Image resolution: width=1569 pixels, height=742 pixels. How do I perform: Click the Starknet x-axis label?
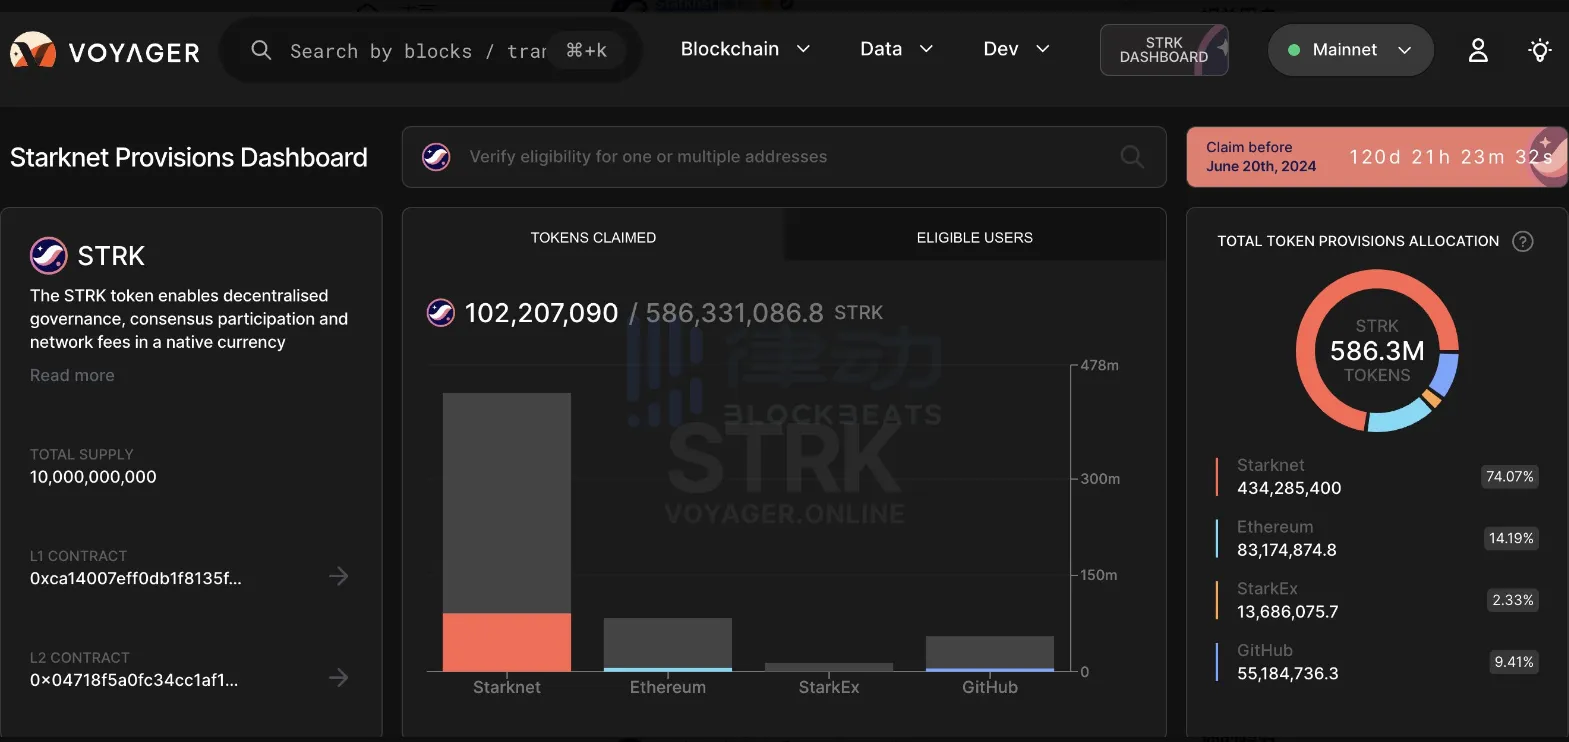point(507,687)
